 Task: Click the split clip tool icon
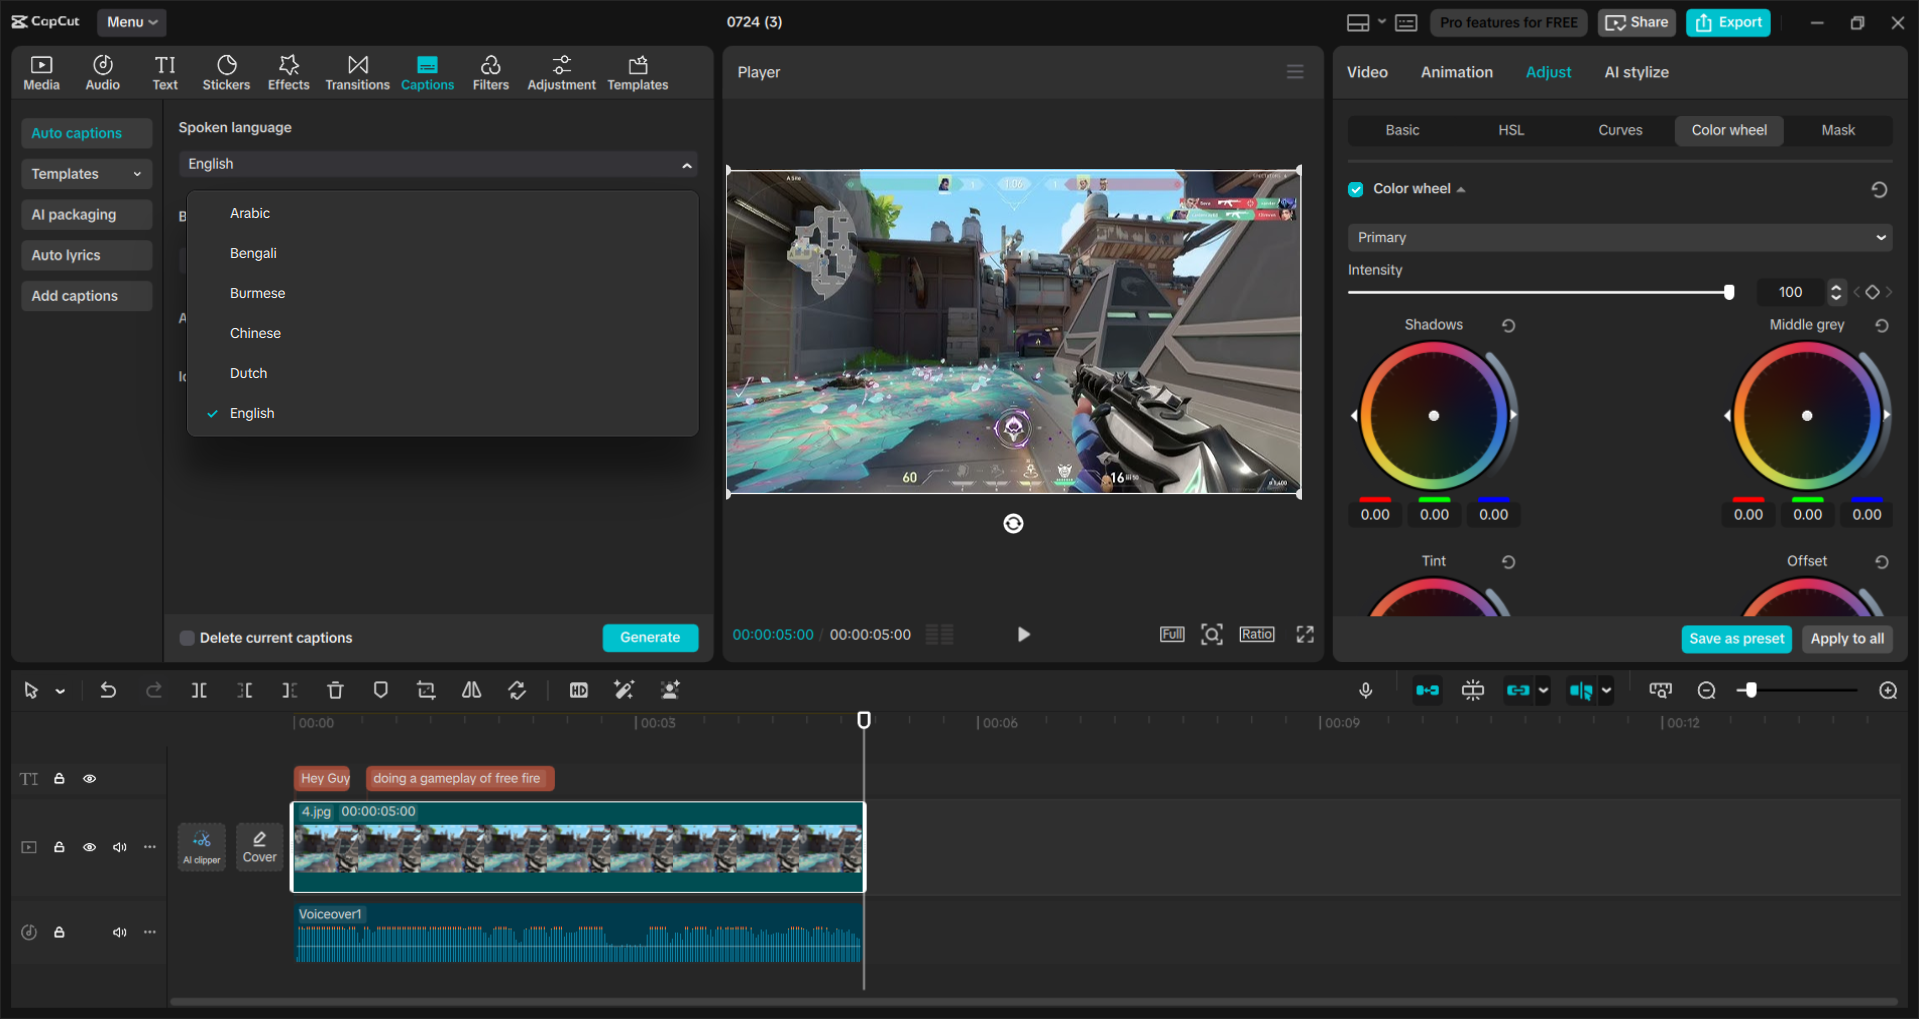199,690
